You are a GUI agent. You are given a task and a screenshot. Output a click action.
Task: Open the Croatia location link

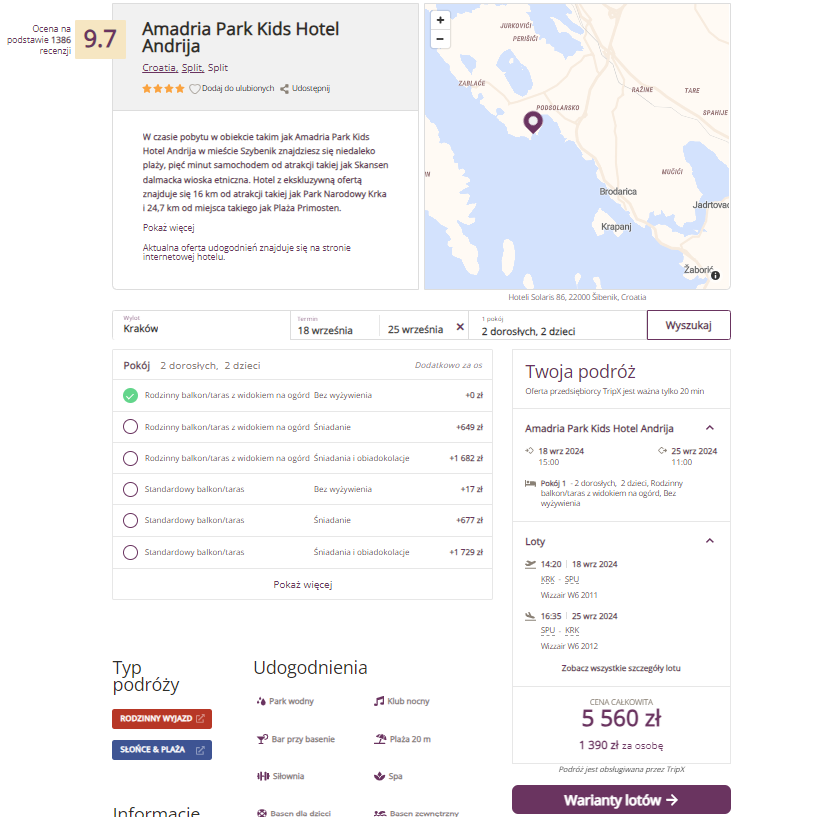tap(160, 68)
